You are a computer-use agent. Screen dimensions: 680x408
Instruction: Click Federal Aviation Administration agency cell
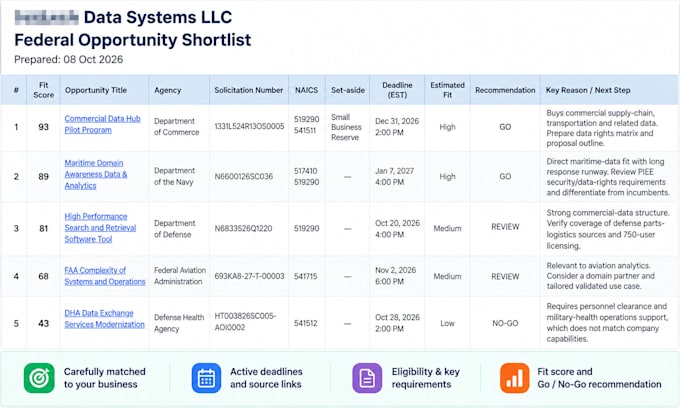(x=180, y=276)
